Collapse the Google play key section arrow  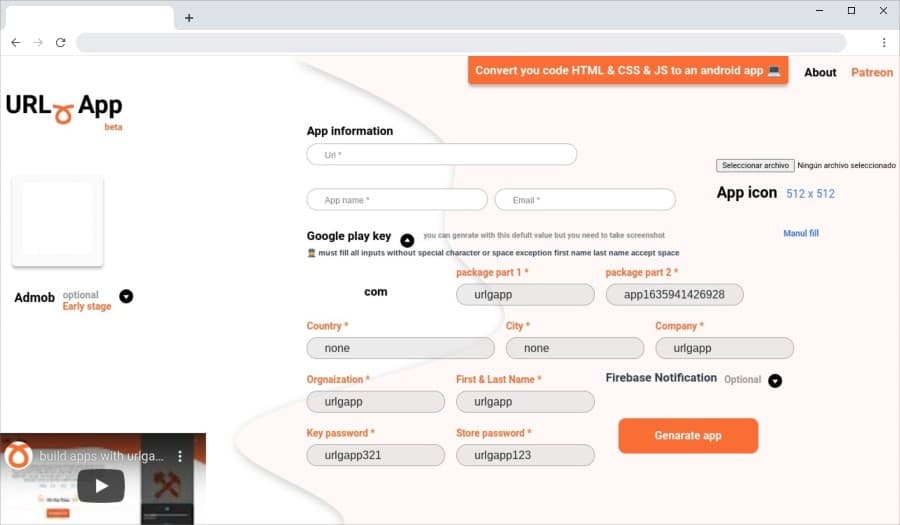pyautogui.click(x=407, y=240)
